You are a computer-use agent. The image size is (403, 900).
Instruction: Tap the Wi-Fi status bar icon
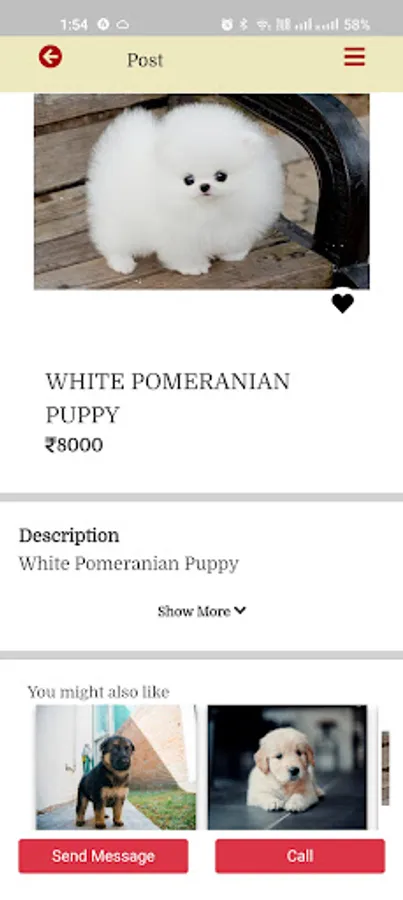(x=264, y=25)
